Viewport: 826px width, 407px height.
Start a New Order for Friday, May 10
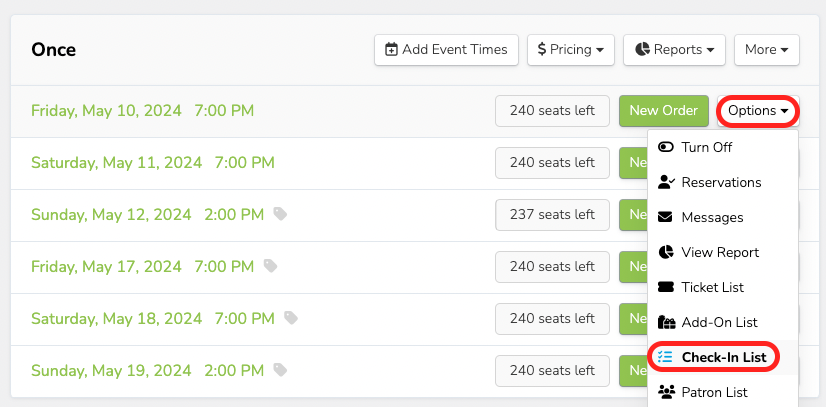(x=663, y=111)
